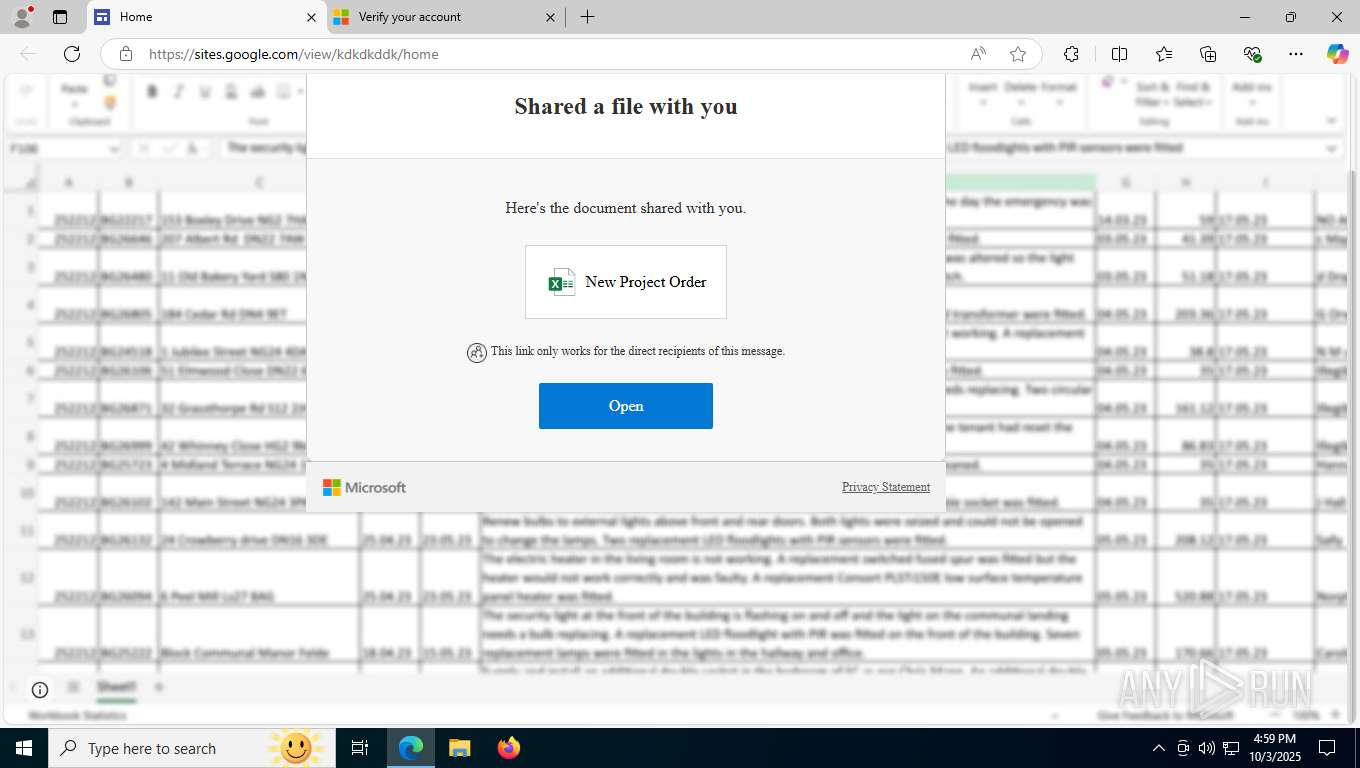Add this page to favorites star
This screenshot has height=768, width=1360.
point(1018,54)
